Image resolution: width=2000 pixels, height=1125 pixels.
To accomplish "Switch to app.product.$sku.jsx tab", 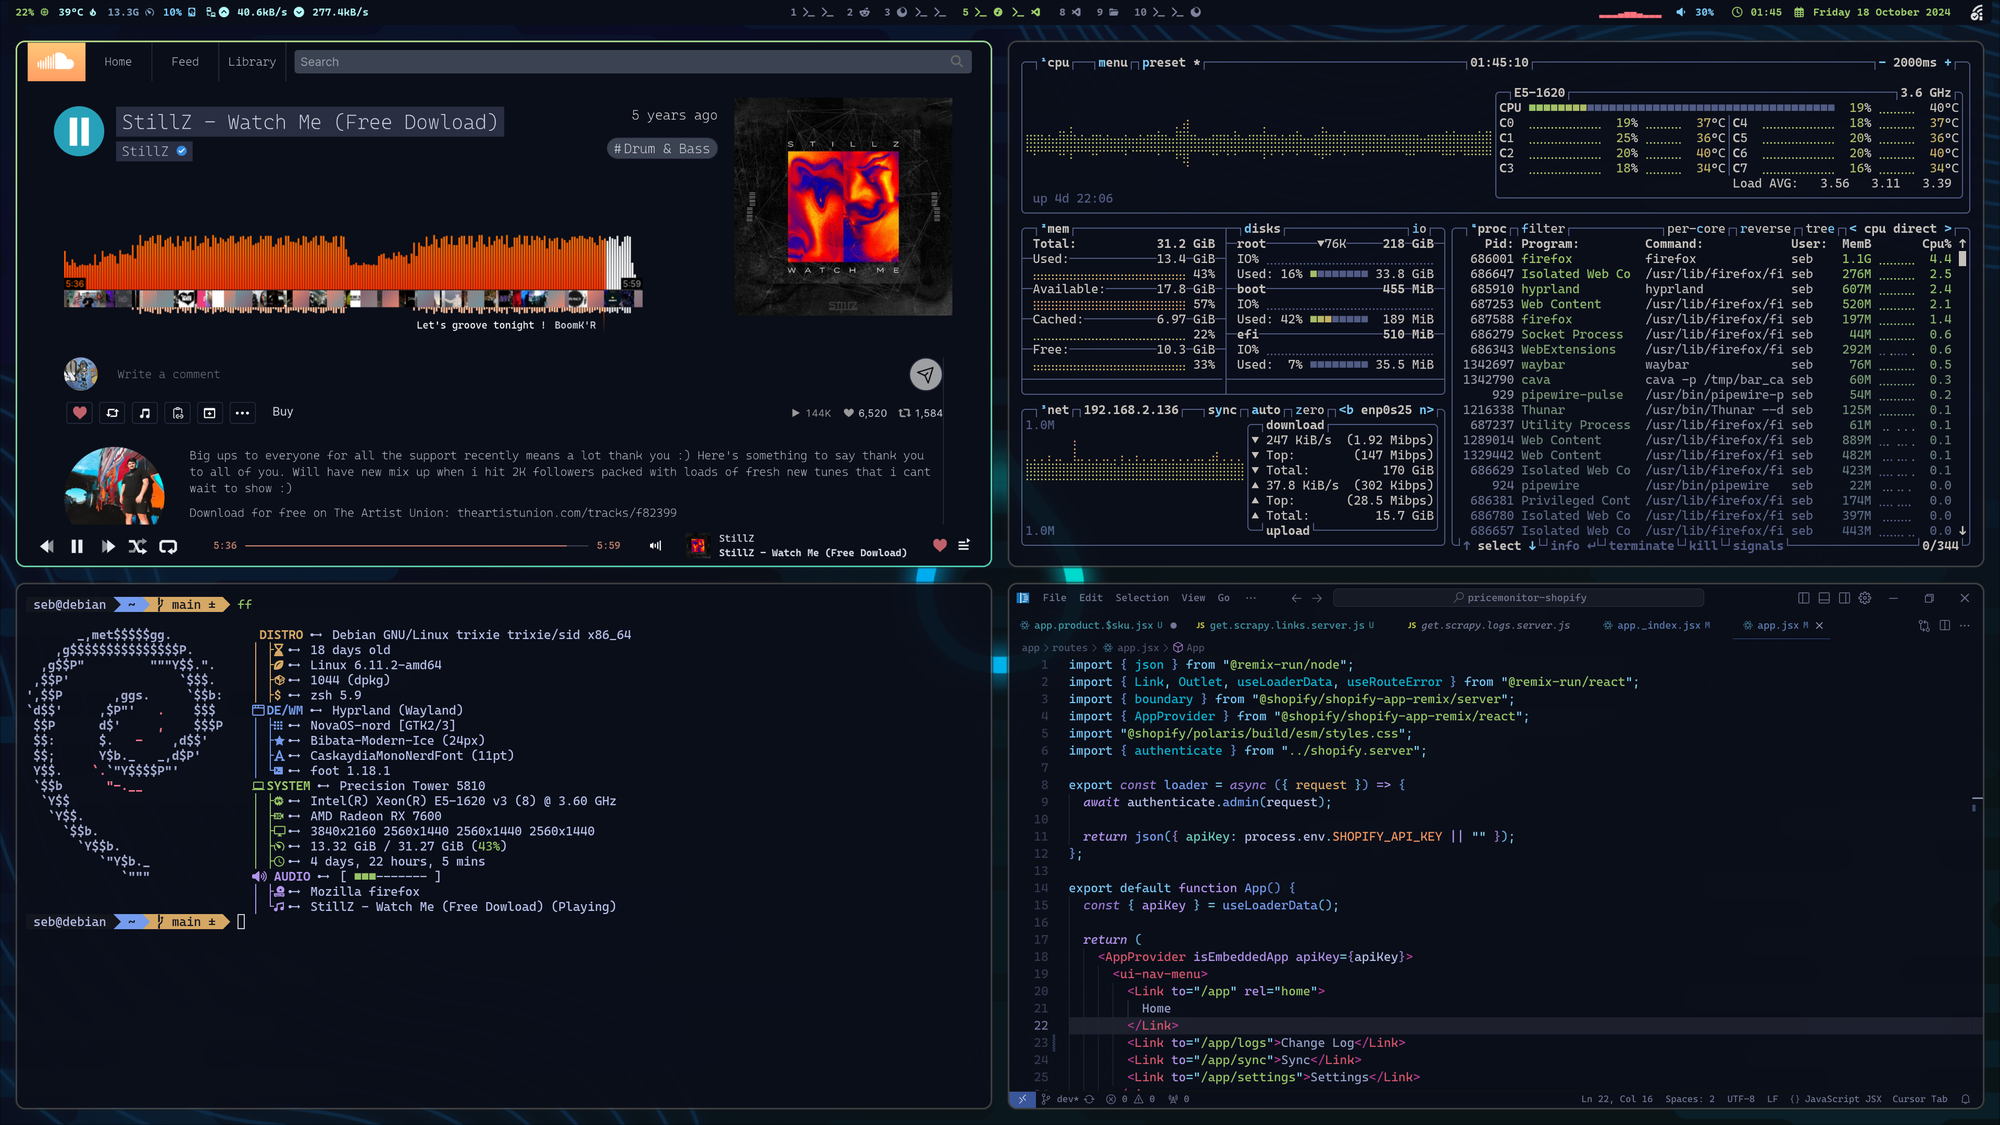I will 1097,626.
